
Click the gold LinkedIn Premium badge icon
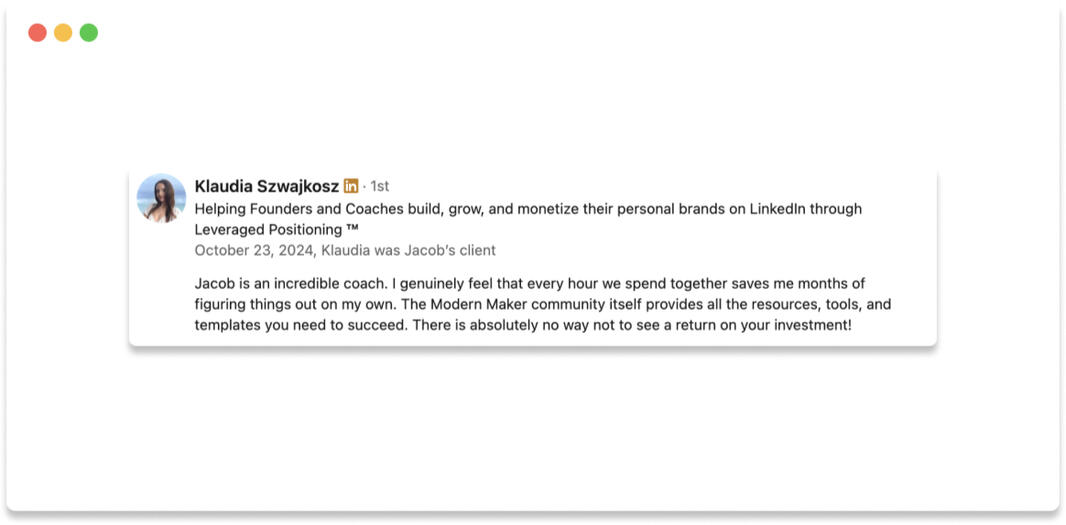351,186
